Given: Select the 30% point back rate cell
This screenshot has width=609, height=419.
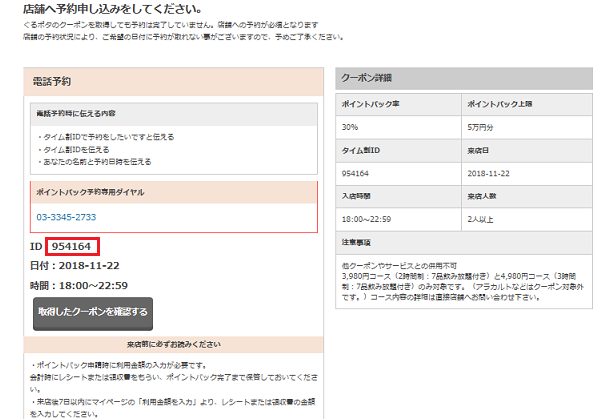Looking at the screenshot, I should pyautogui.click(x=398, y=127).
